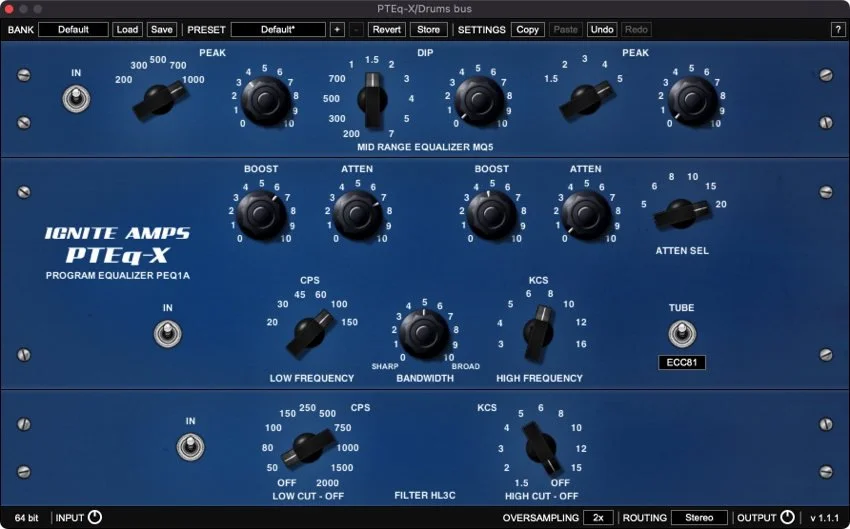Click the Ignite Amps PTEq-X logo
Viewport: 850px width, 529px height.
[x=117, y=245]
